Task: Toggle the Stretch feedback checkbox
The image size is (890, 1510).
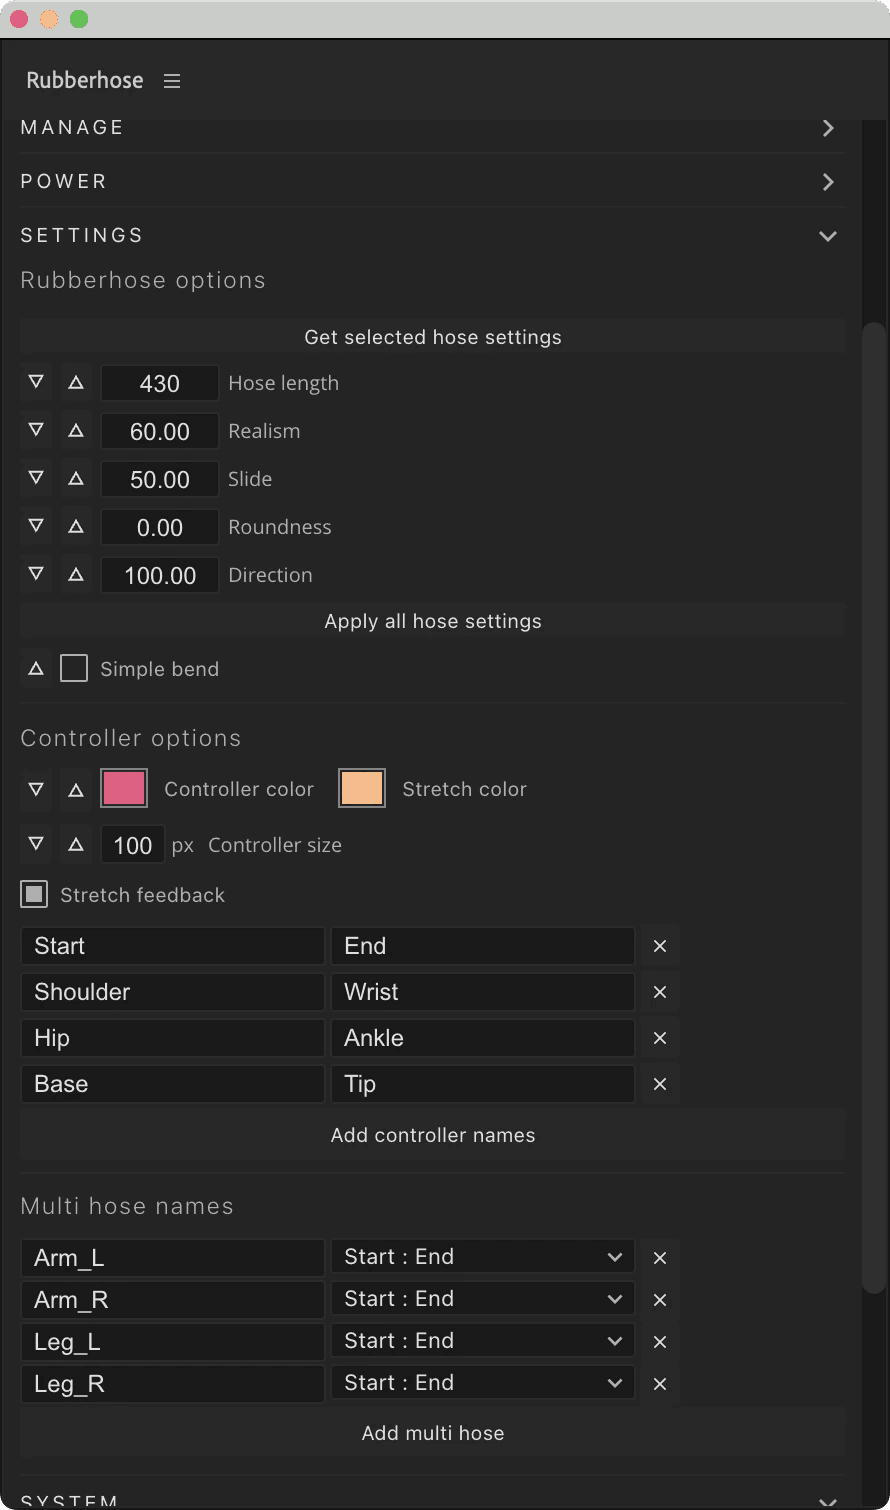Action: pos(34,895)
